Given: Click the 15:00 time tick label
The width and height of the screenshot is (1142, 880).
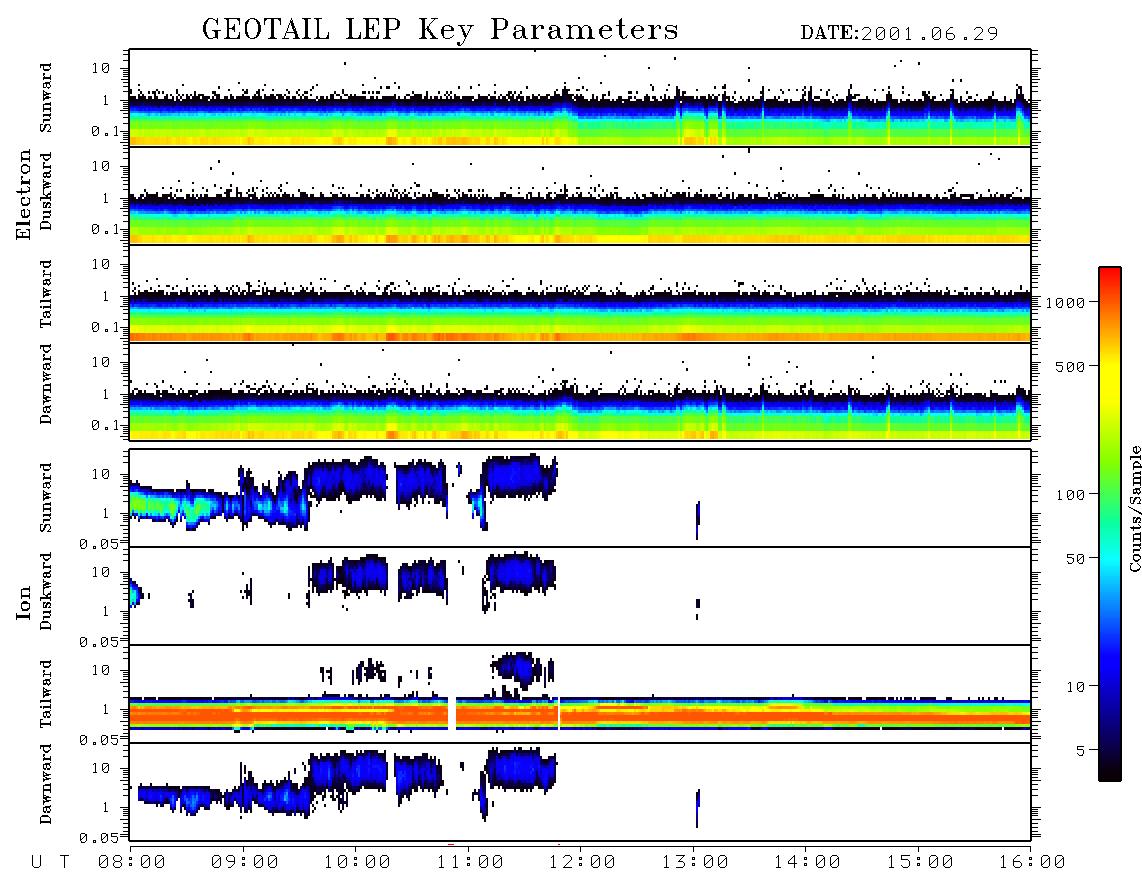Looking at the screenshot, I should click(x=919, y=863).
